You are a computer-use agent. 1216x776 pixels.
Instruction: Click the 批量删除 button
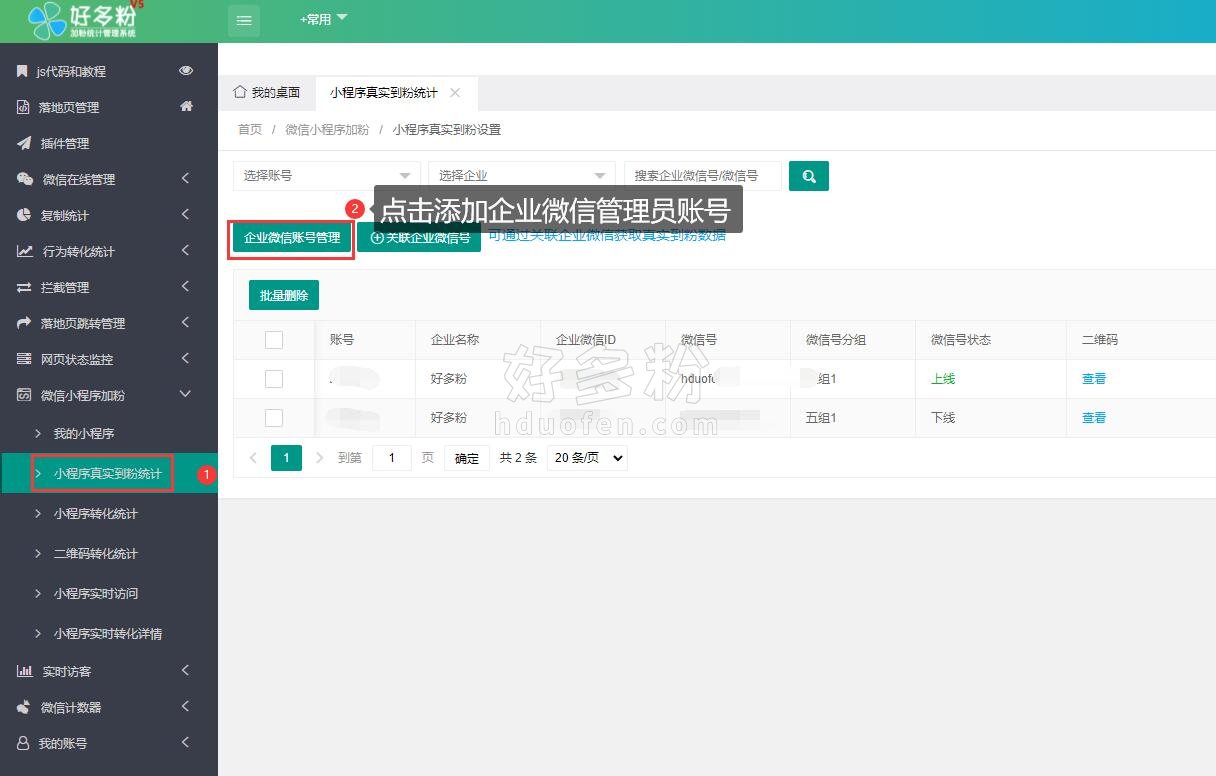(284, 295)
